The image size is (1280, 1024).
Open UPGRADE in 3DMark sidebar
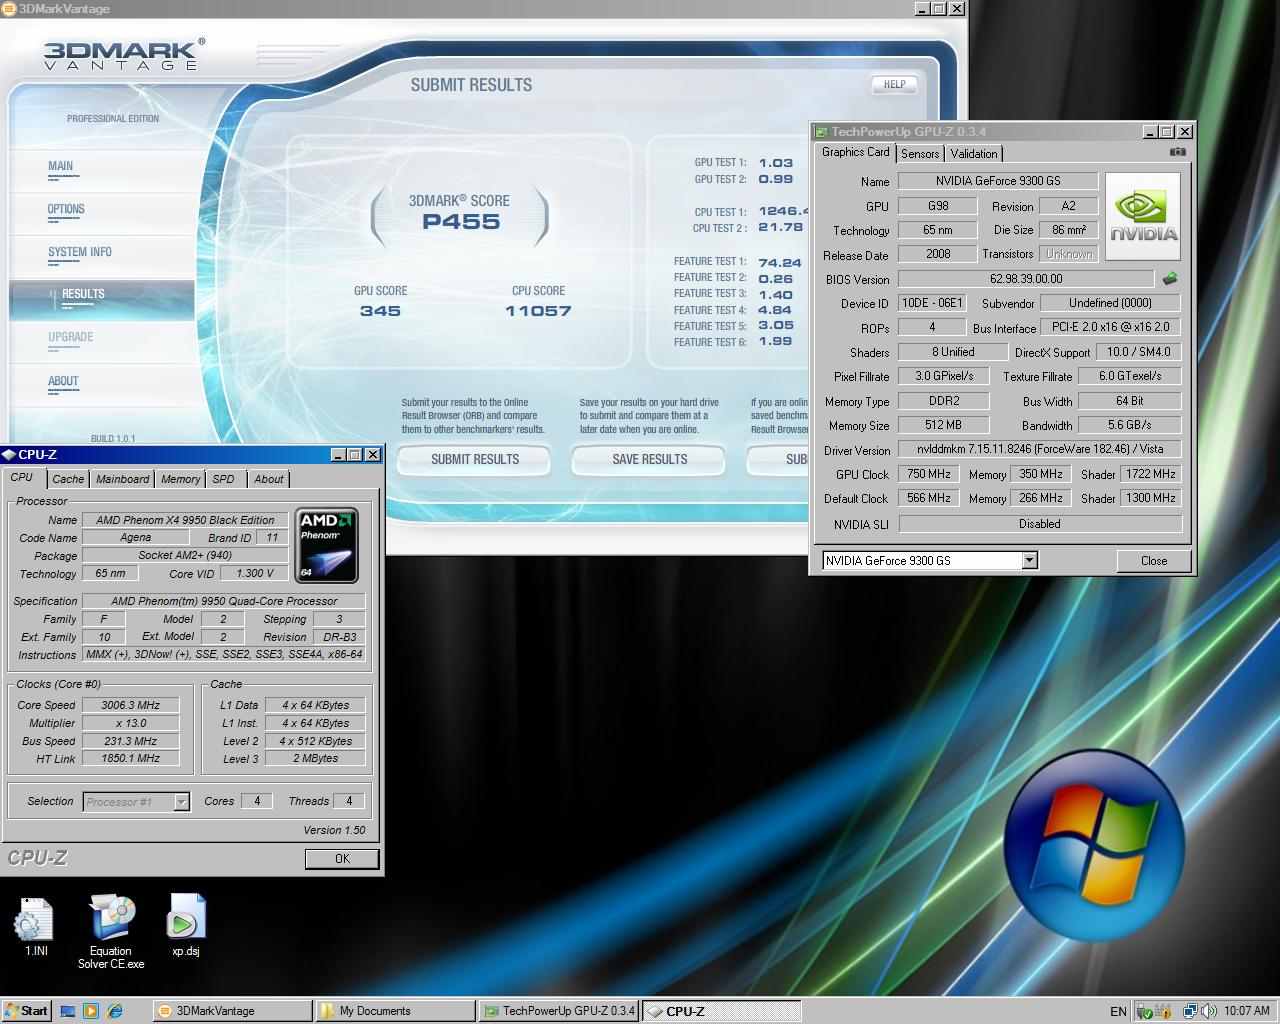pos(71,337)
